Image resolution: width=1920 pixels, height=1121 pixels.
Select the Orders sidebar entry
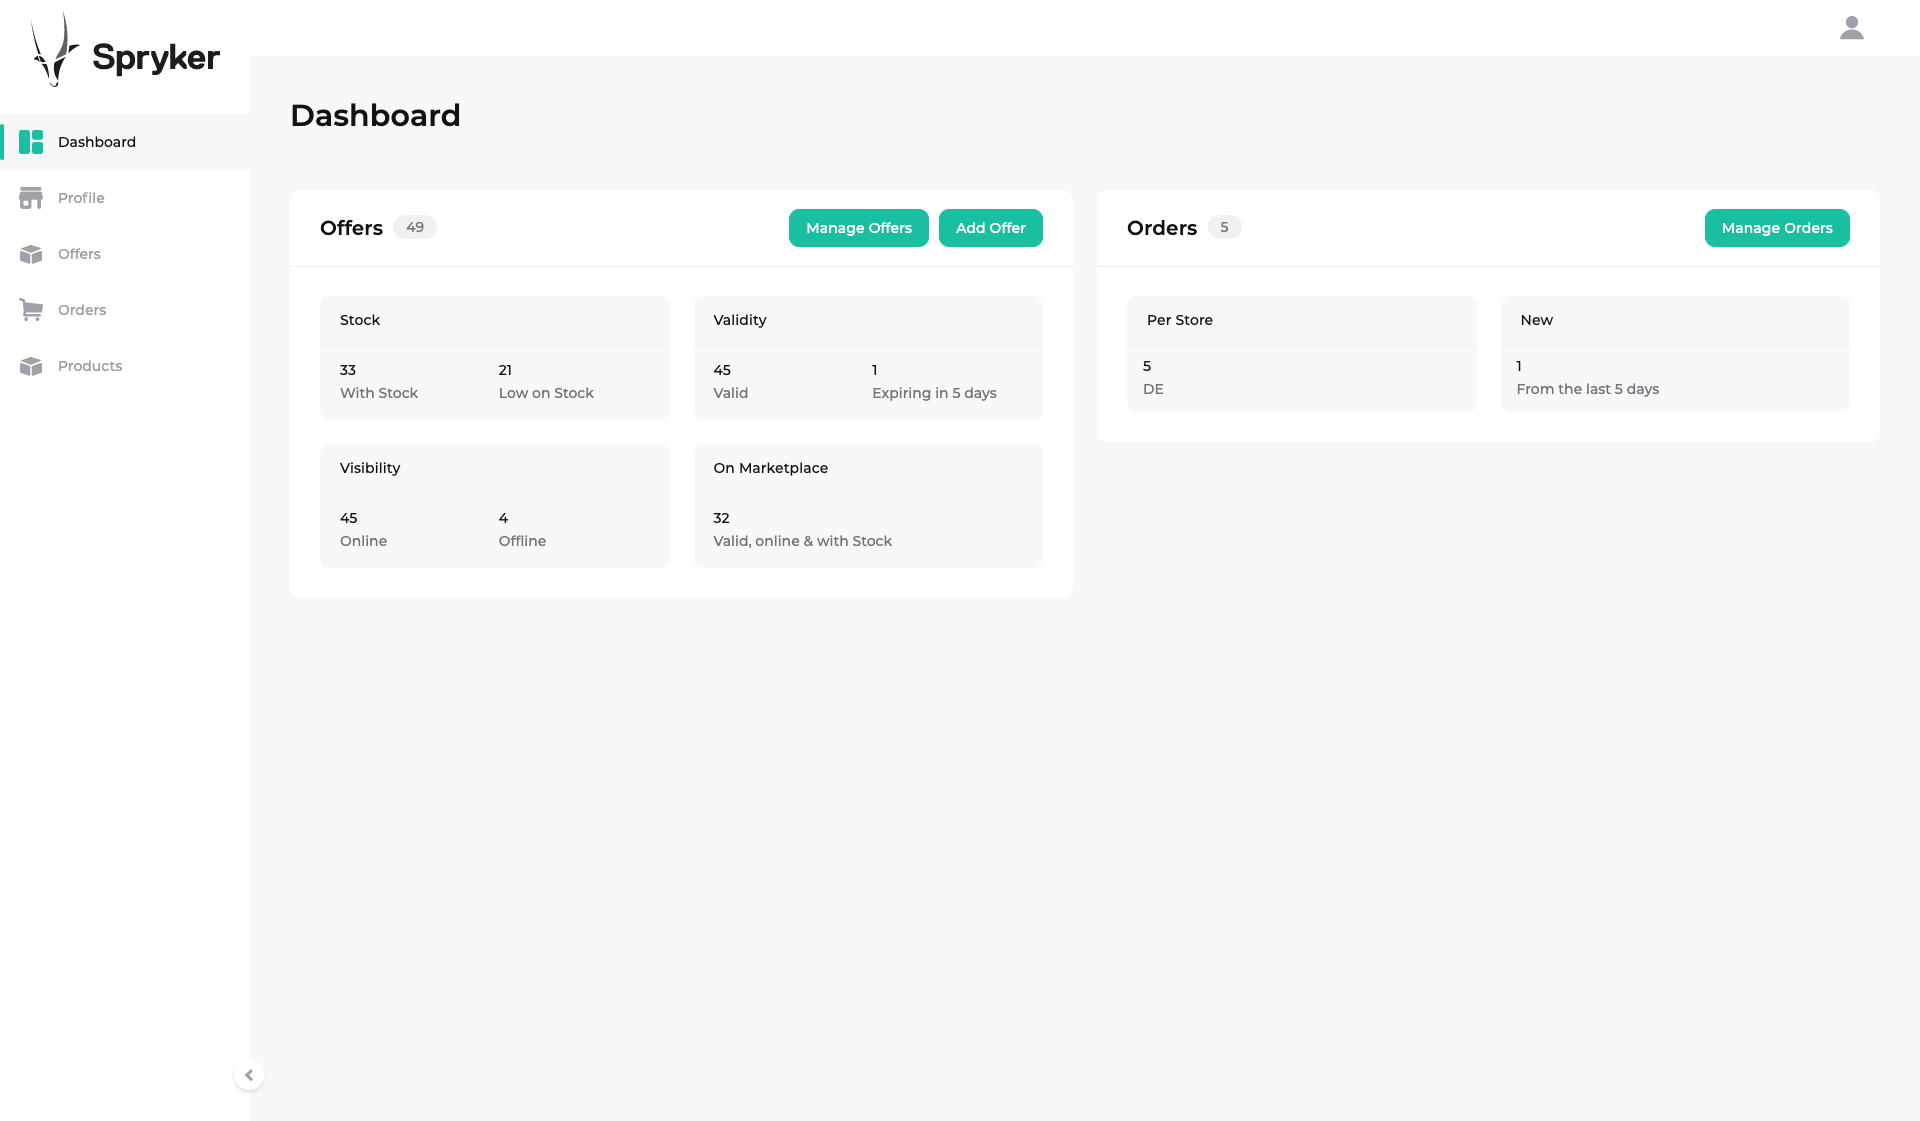[82, 310]
